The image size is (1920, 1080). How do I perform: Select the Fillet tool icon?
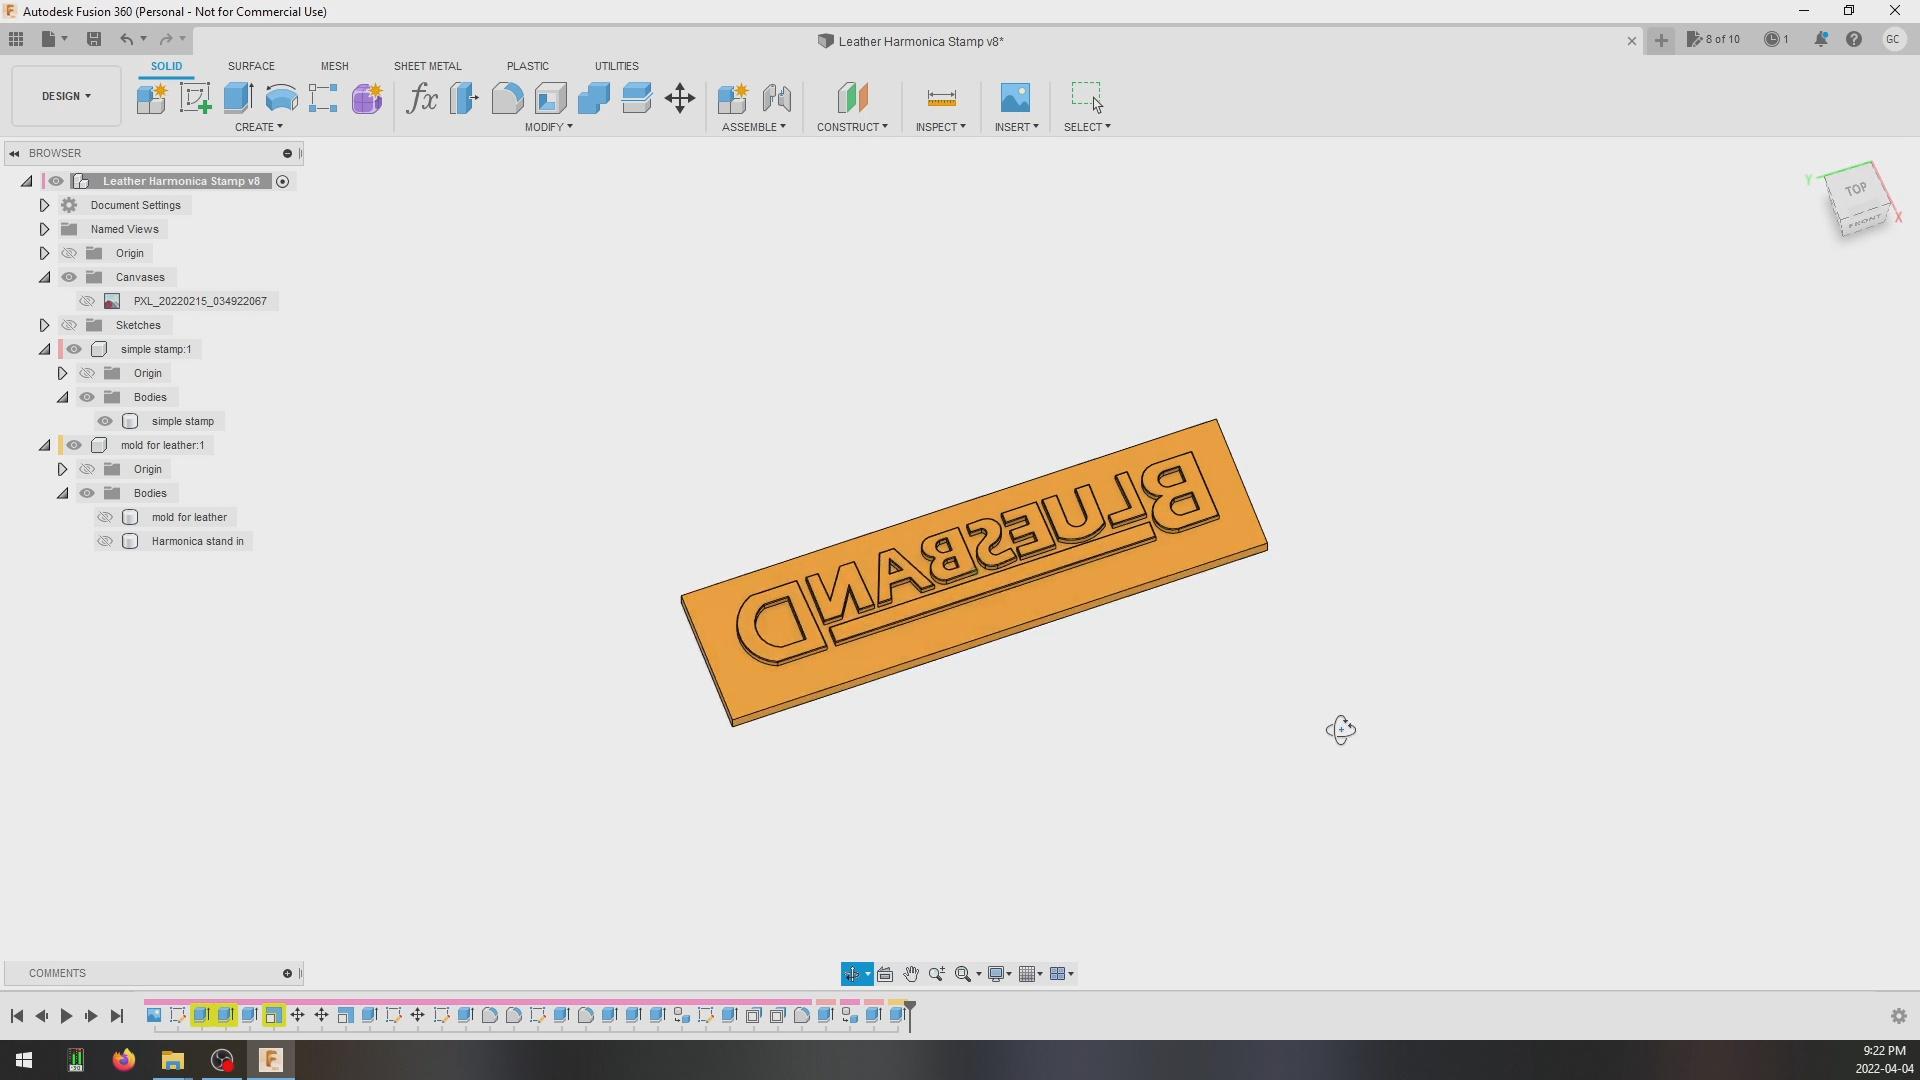coord(507,98)
